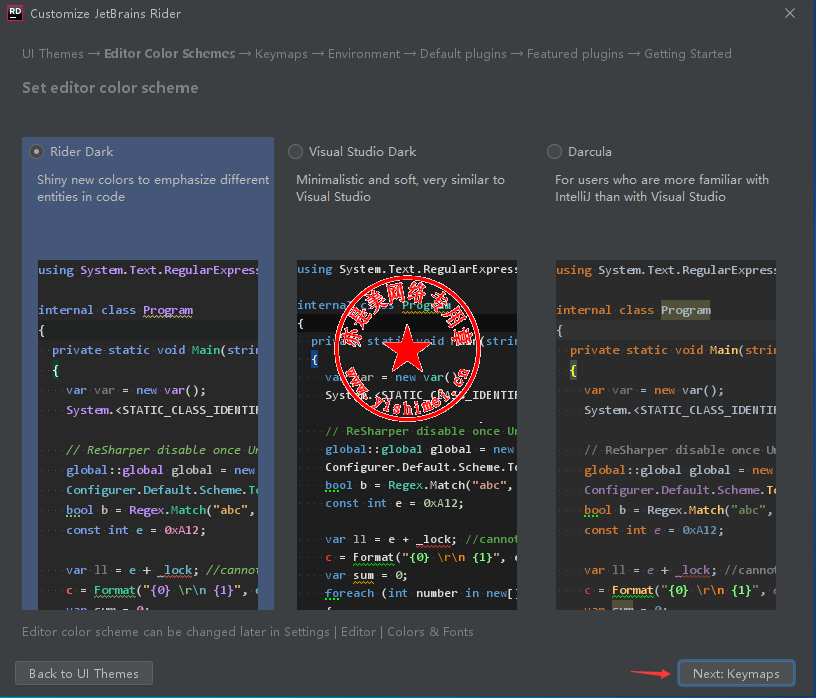
Task: Click the 'Rider Dark' label text
Action: [x=81, y=152]
